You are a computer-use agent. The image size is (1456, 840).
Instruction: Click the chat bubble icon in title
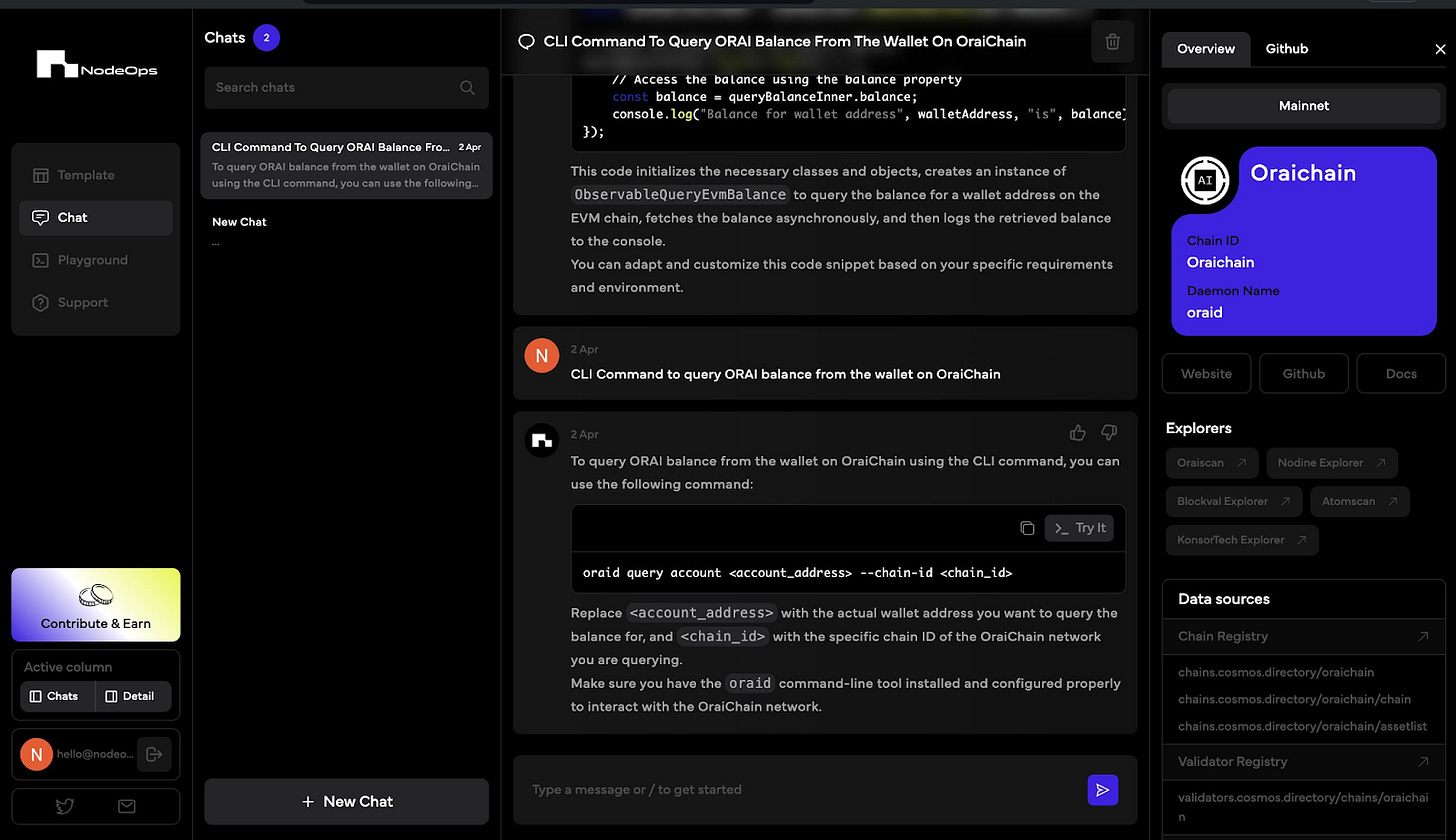point(526,42)
